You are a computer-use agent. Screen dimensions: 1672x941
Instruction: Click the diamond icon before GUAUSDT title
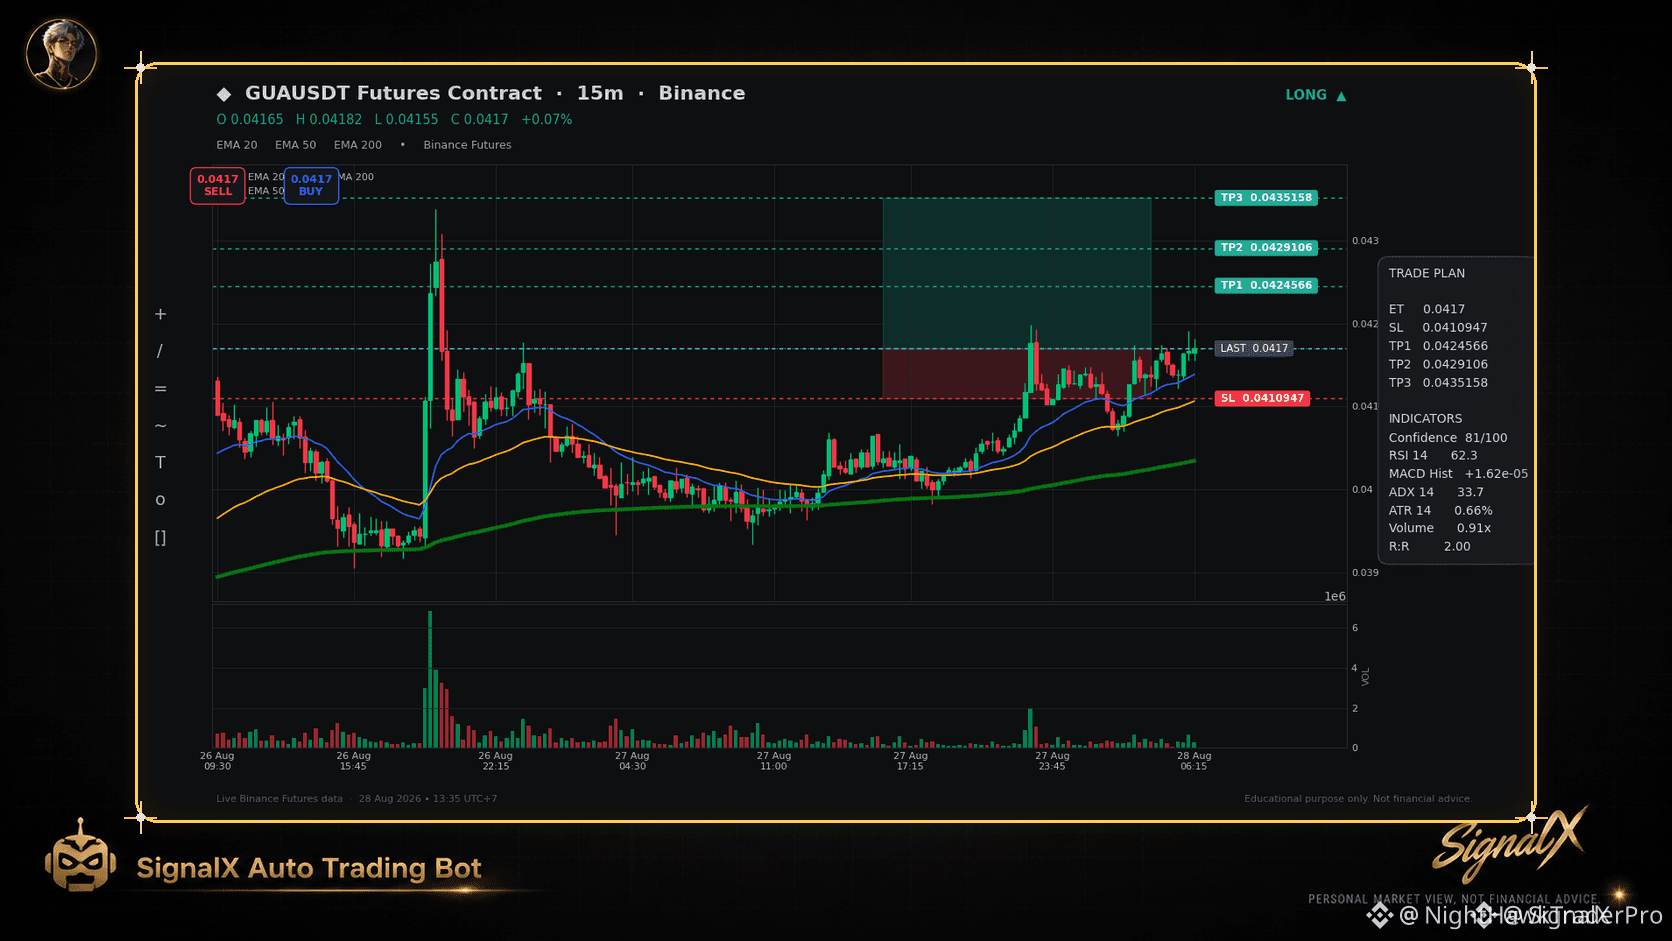point(224,94)
